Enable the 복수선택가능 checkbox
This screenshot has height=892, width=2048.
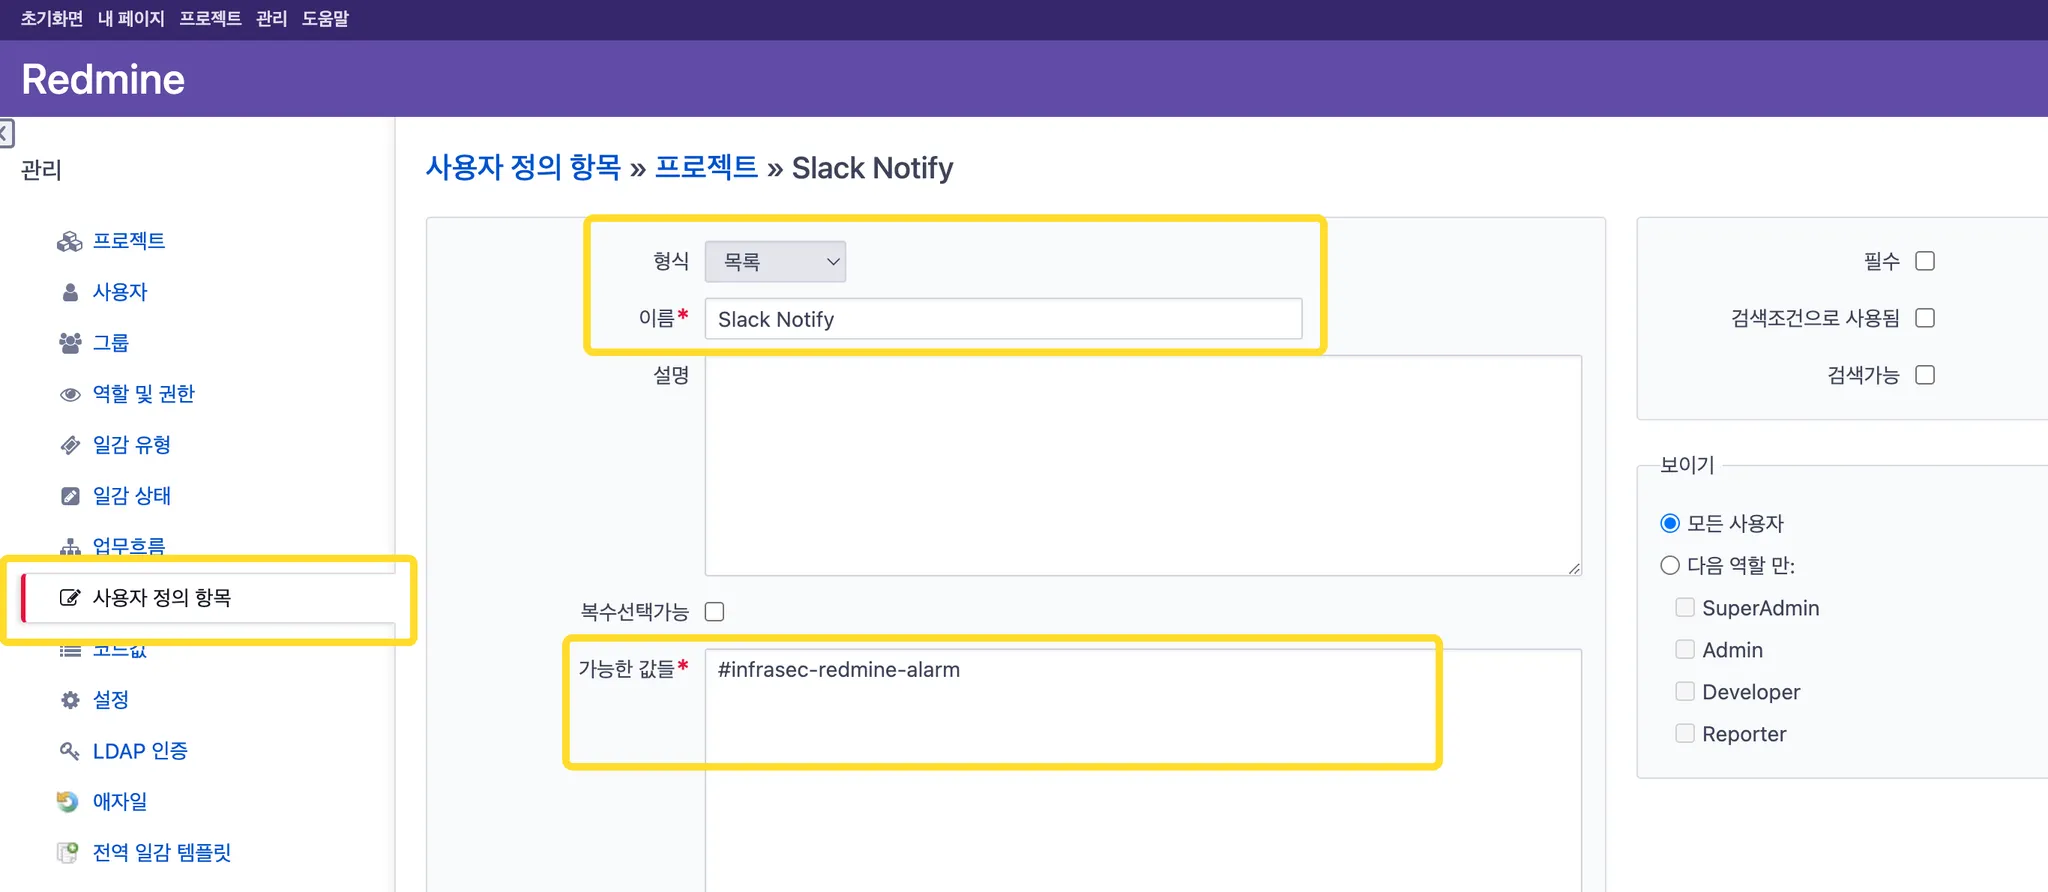pos(714,612)
